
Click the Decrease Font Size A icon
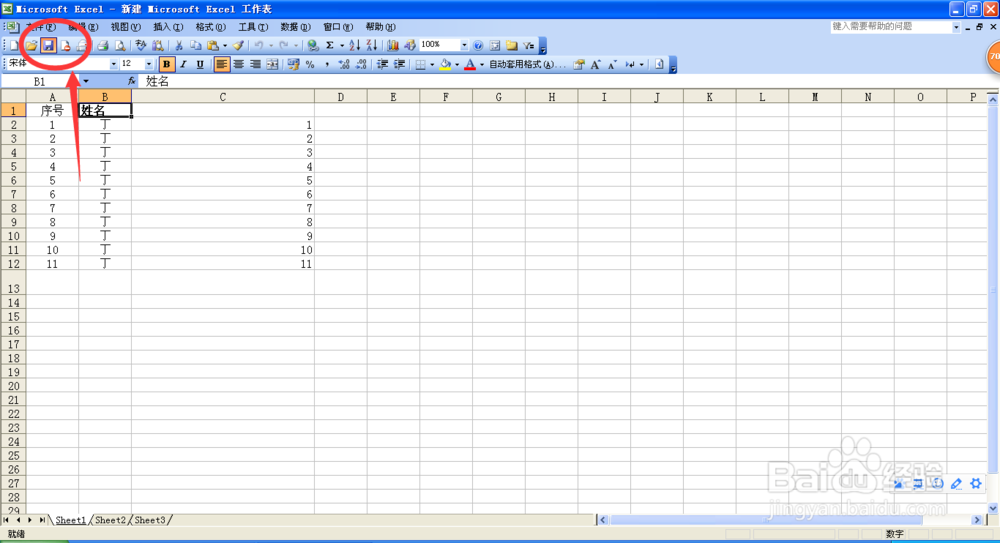coord(612,64)
